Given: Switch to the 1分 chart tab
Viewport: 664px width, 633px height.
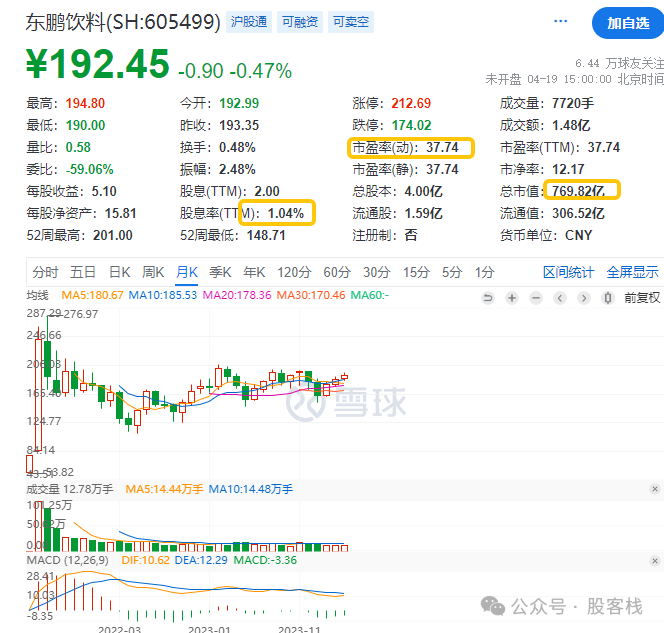Looking at the screenshot, I should (x=484, y=272).
